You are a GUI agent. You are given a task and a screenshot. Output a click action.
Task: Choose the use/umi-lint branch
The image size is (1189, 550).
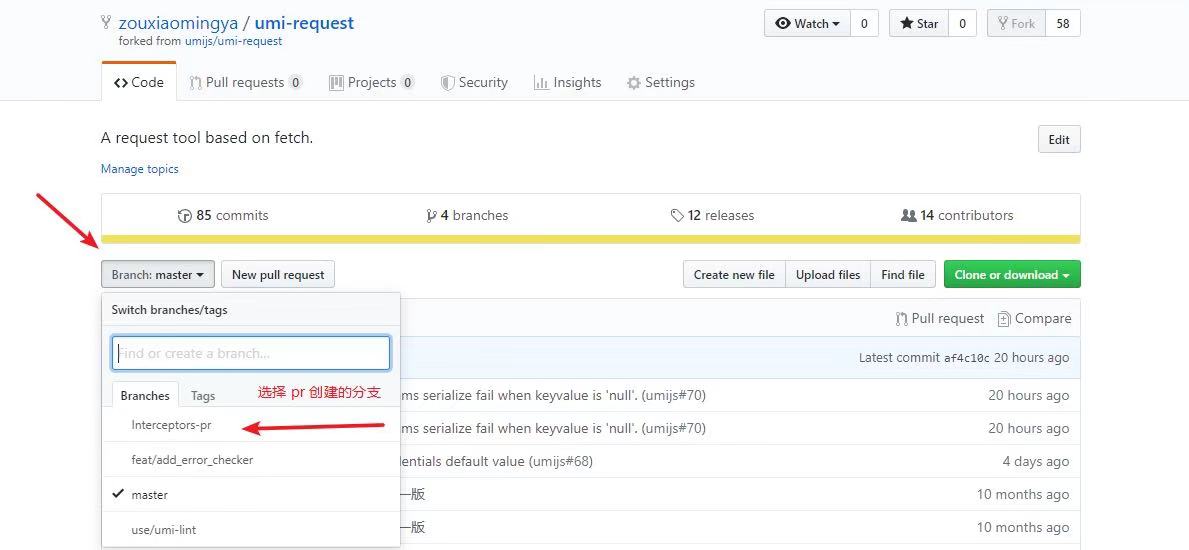click(x=251, y=530)
